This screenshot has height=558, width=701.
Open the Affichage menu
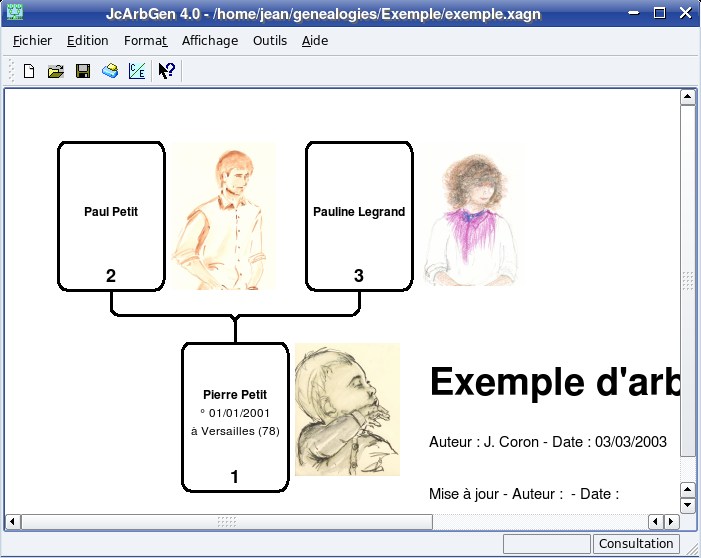[x=210, y=41]
